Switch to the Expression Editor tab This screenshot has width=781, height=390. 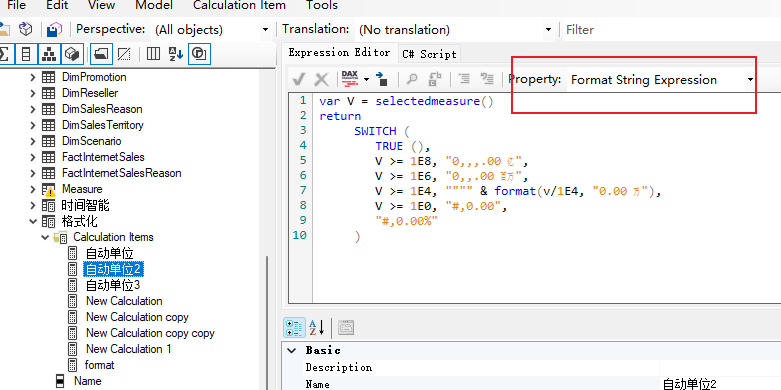(339, 52)
